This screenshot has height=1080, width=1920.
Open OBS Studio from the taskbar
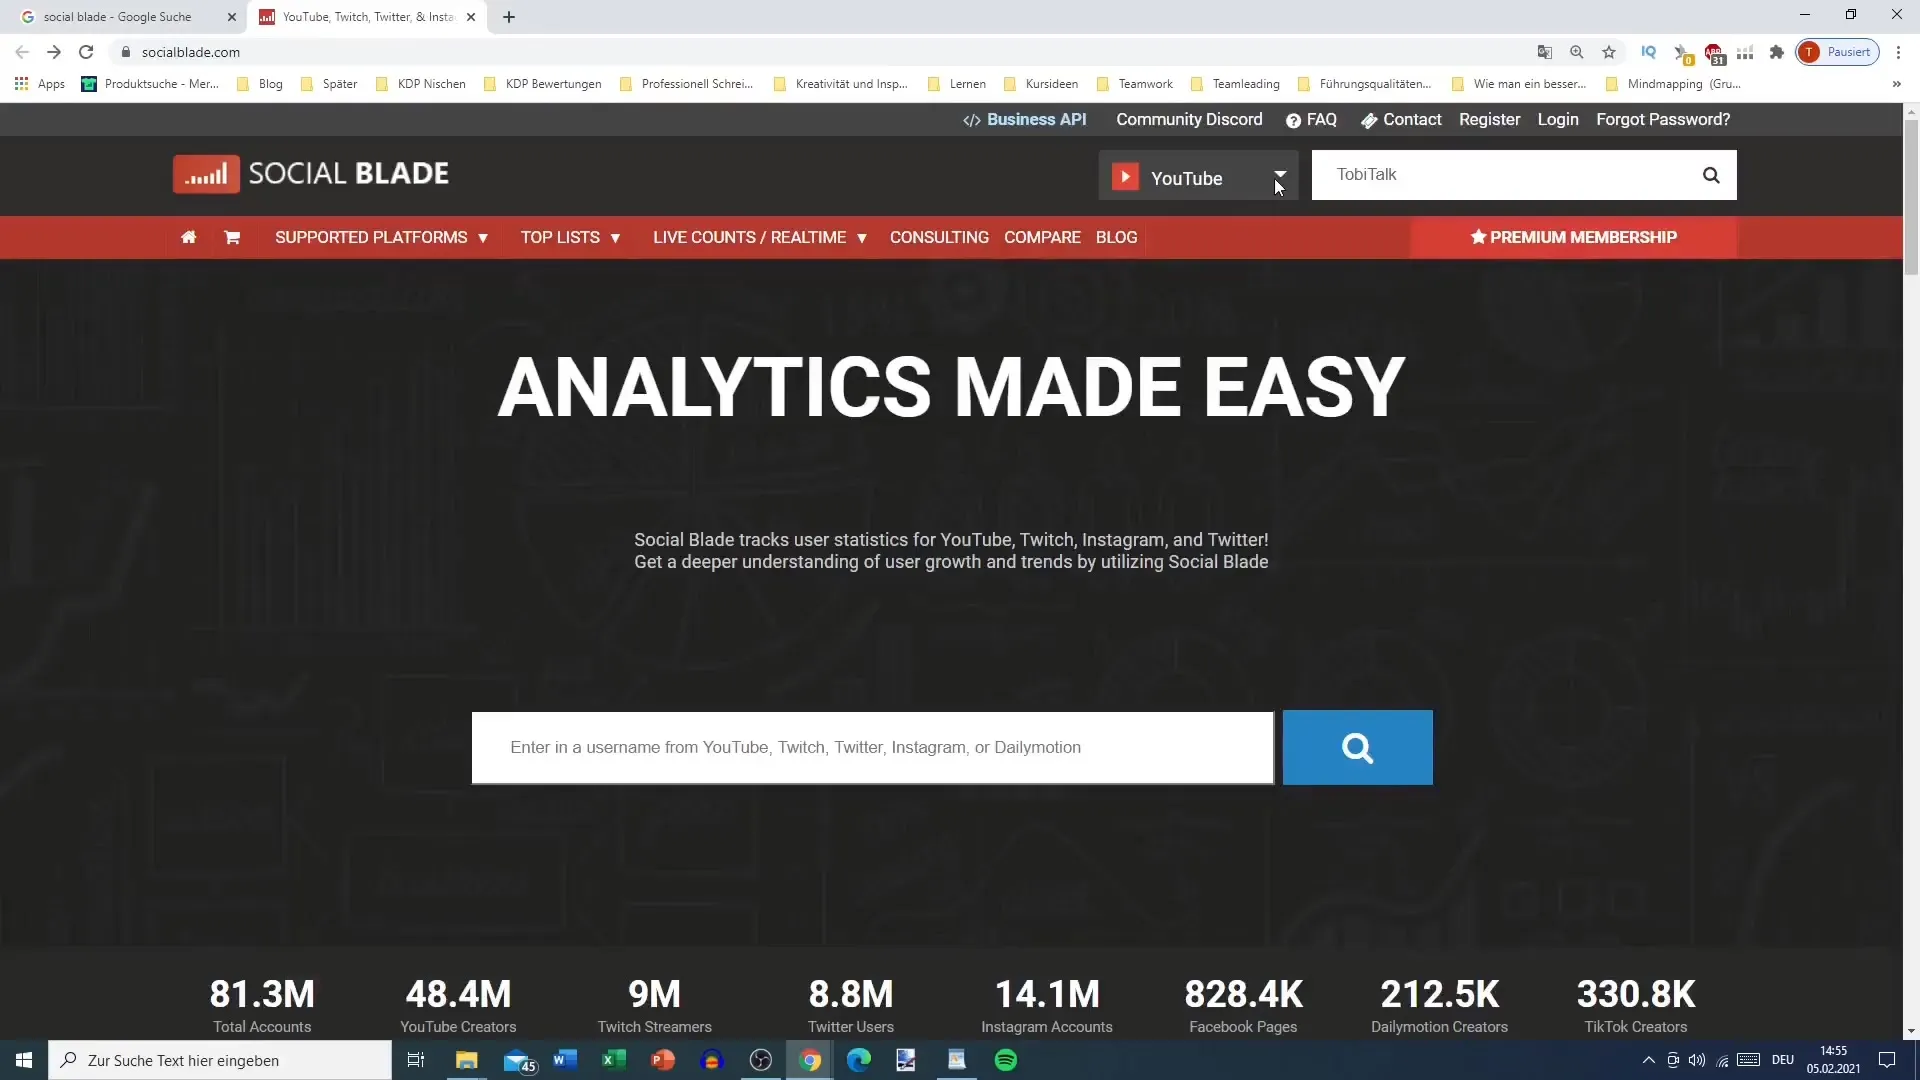[x=761, y=1060]
